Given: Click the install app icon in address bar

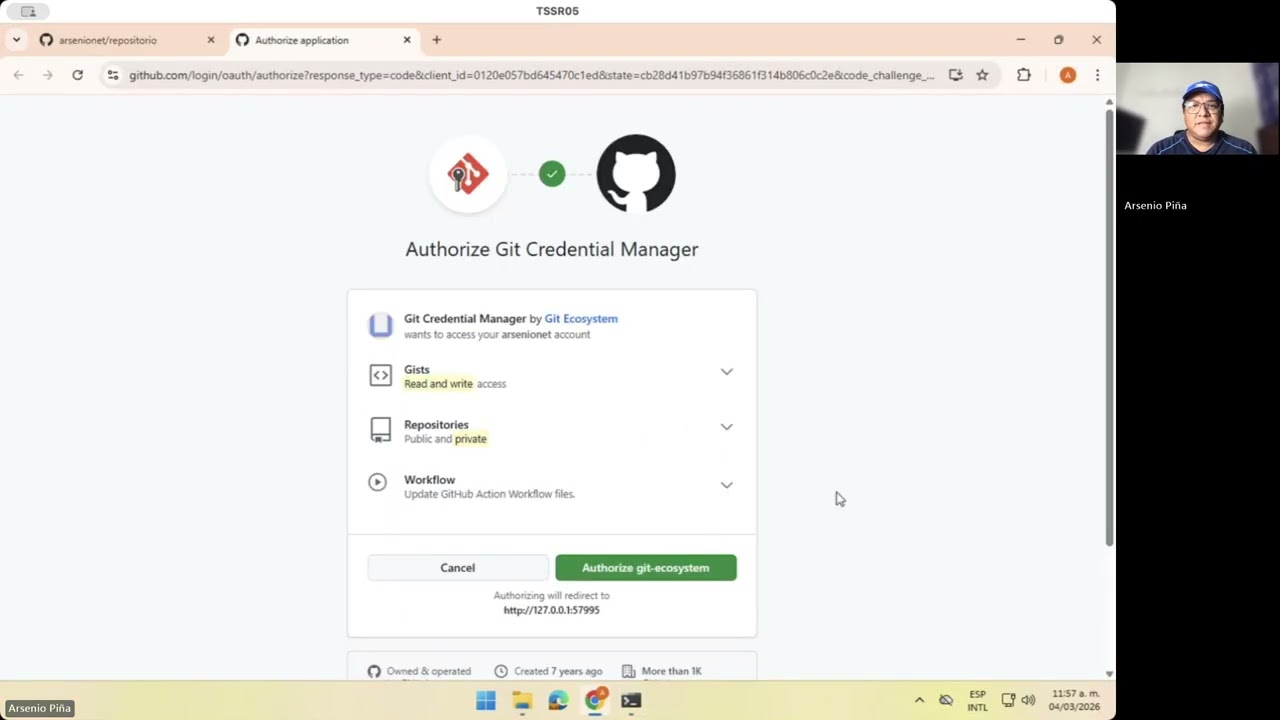Looking at the screenshot, I should (x=955, y=75).
